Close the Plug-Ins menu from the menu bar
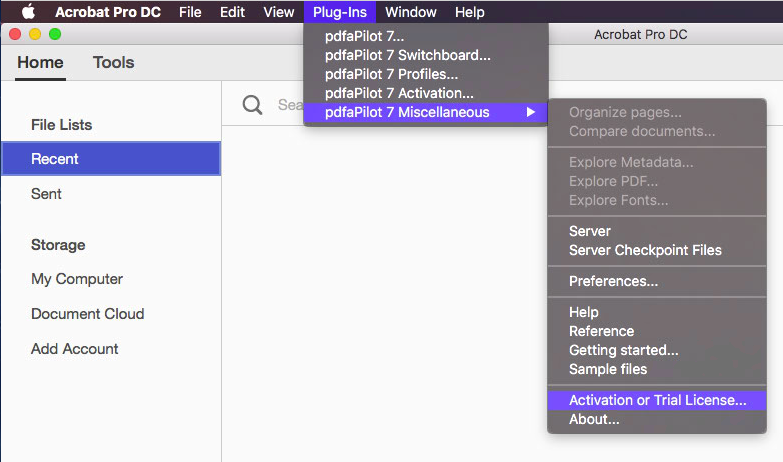 [340, 12]
